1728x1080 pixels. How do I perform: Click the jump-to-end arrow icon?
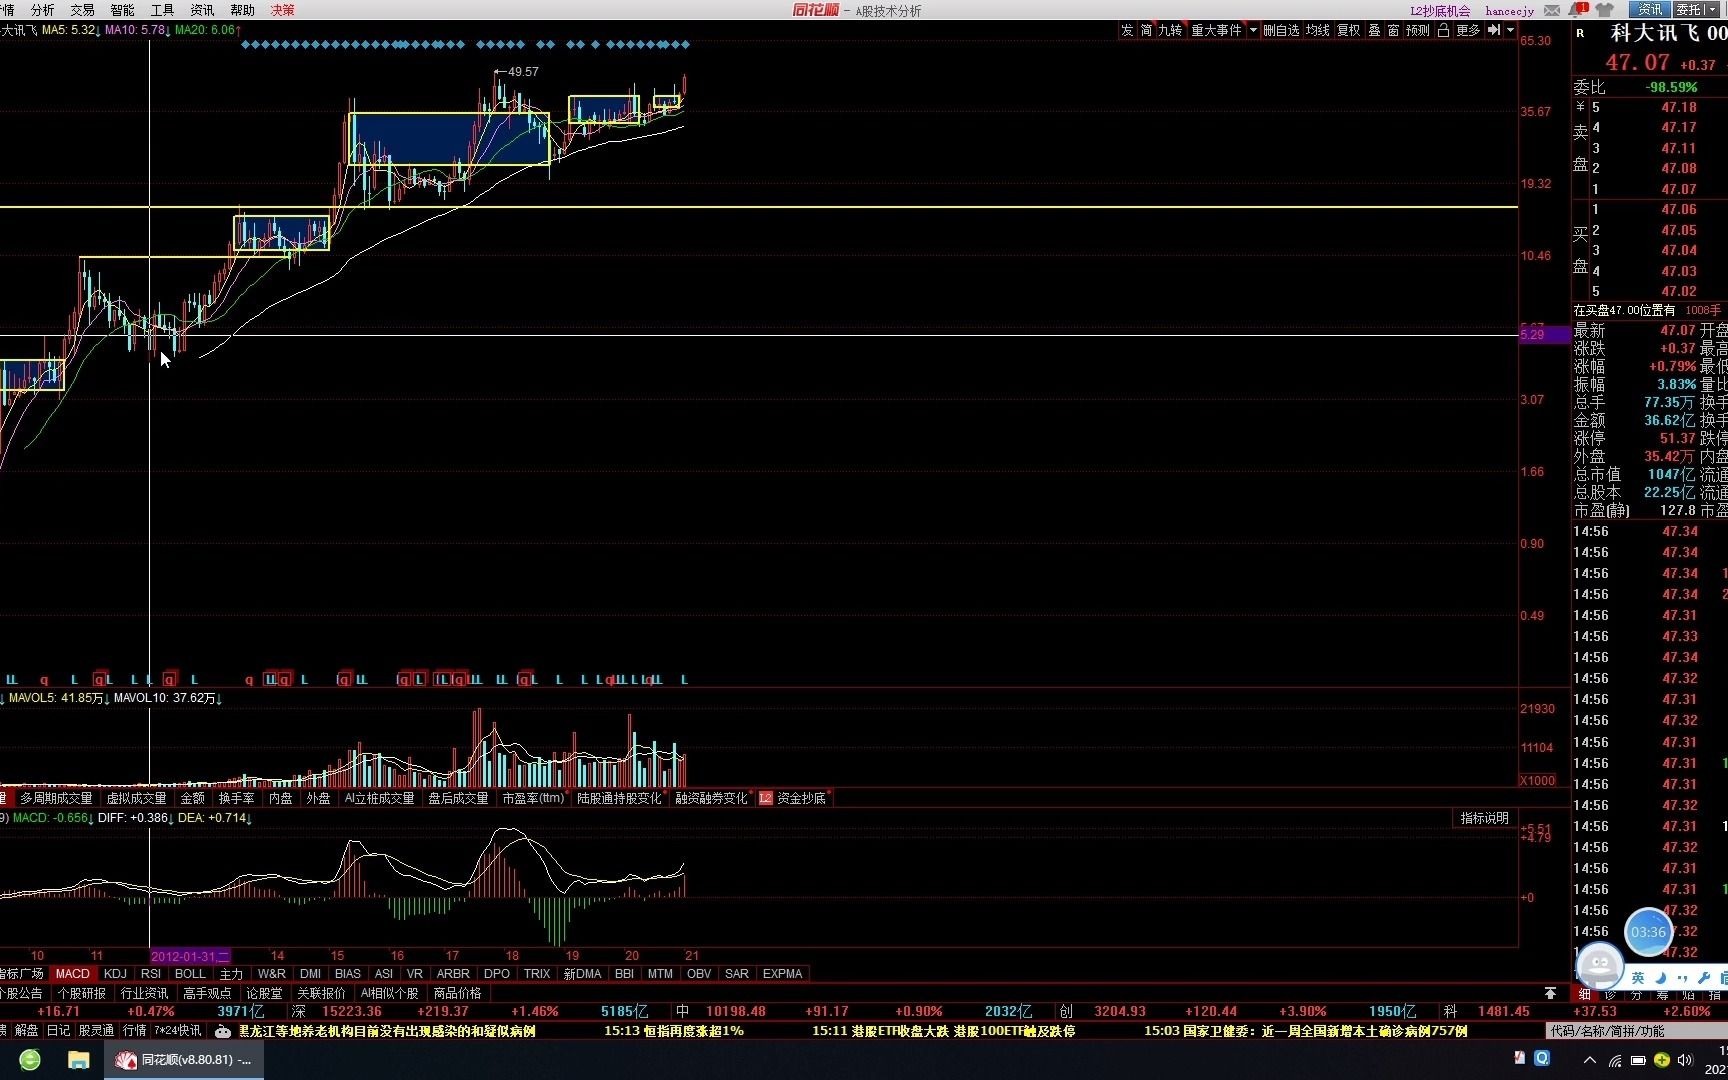tap(1494, 31)
